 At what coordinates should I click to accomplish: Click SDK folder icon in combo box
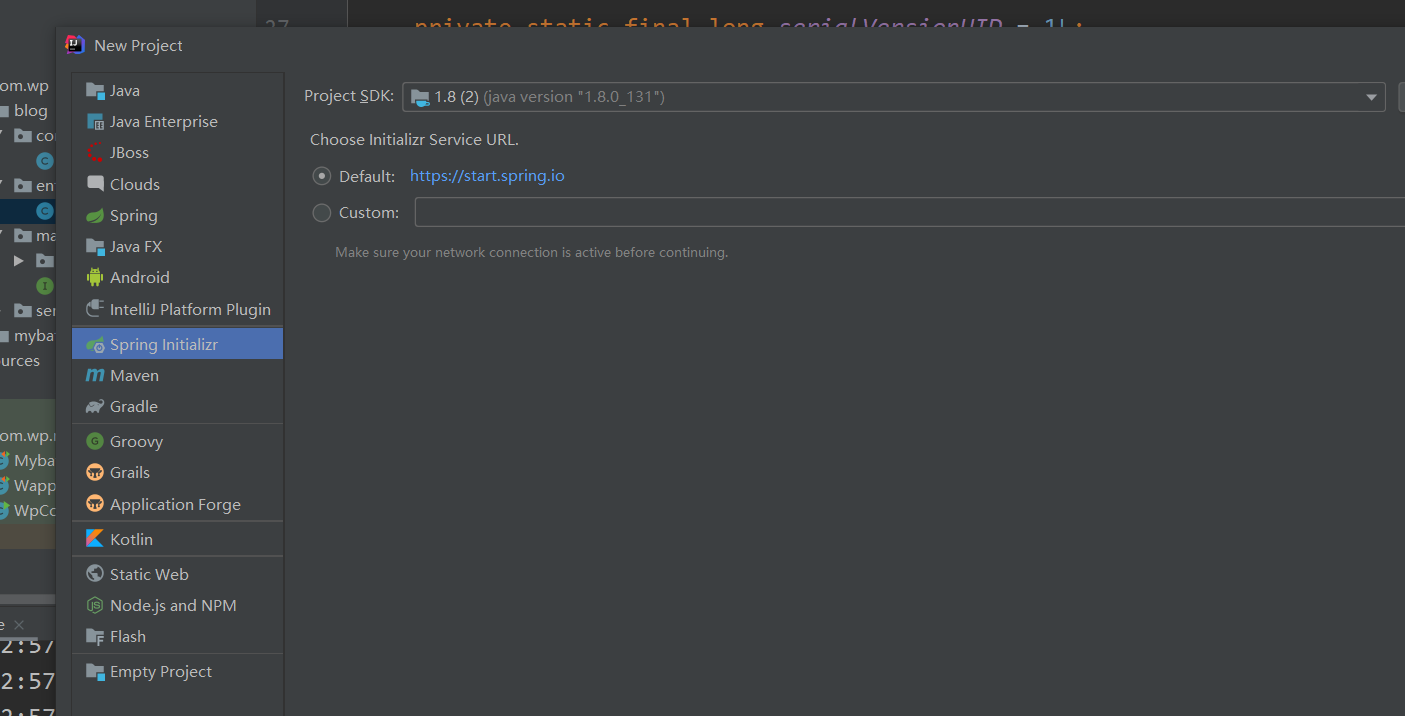coord(420,97)
